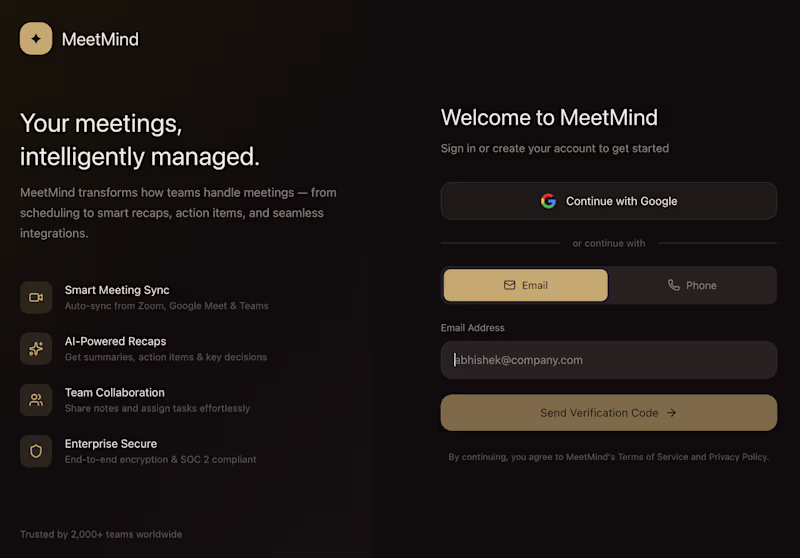The image size is (800, 558).
Task: Click the phone handset icon
Action: point(673,285)
